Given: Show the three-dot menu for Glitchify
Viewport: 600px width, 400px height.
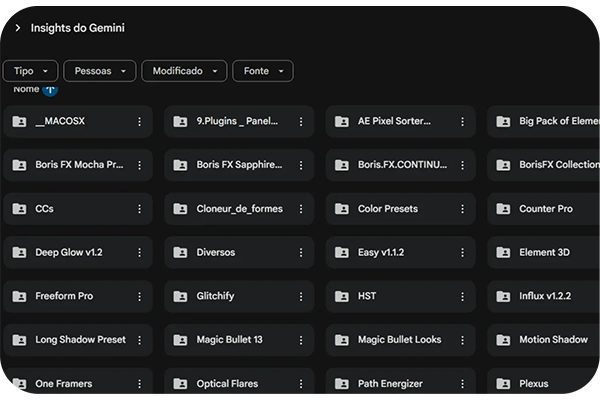Looking at the screenshot, I should coord(301,297).
